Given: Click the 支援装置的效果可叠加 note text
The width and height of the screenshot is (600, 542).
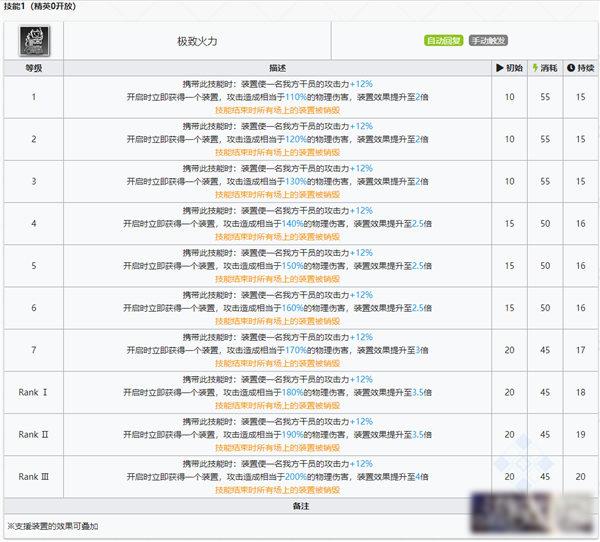Looking at the screenshot, I should (x=53, y=526).
